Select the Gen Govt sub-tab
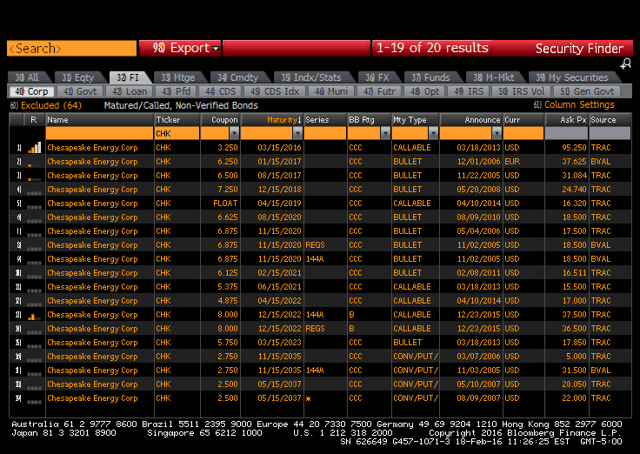Viewport: 640px width, 454px height. pos(587,91)
